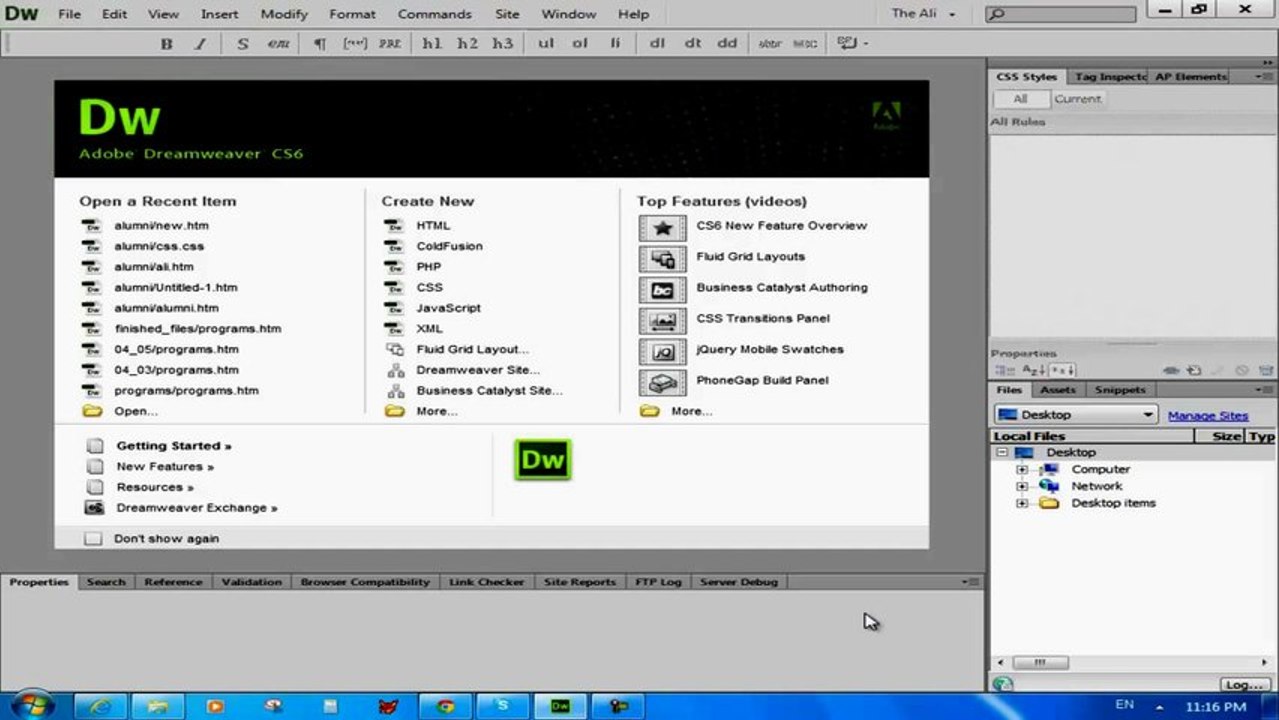
Task: Expand the Network node in Local Files
Action: pyautogui.click(x=1021, y=486)
